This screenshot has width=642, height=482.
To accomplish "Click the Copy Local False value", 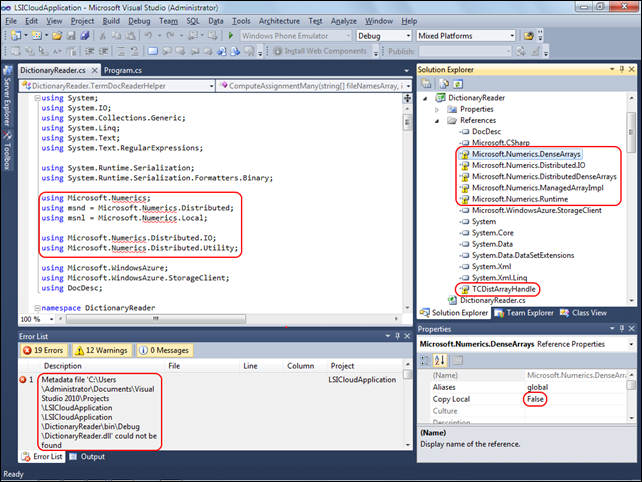I will coord(535,399).
